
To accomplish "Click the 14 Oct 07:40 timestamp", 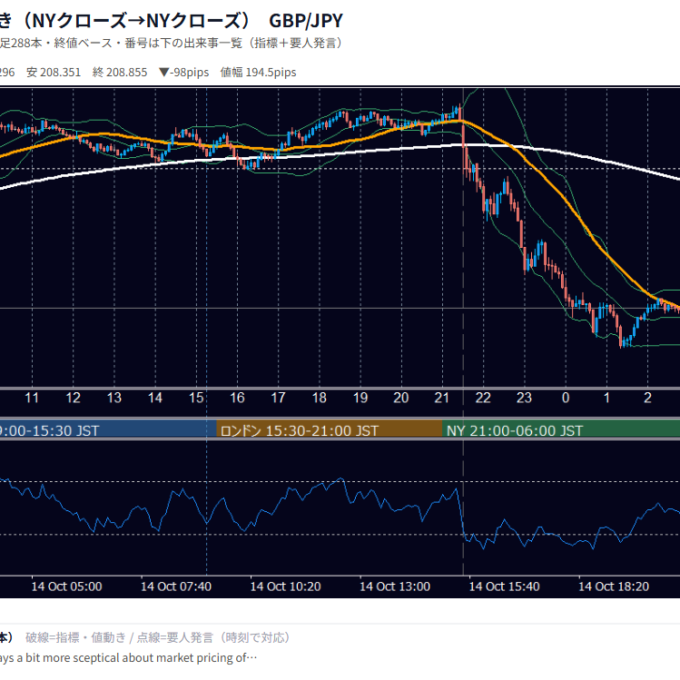I will [x=176, y=586].
